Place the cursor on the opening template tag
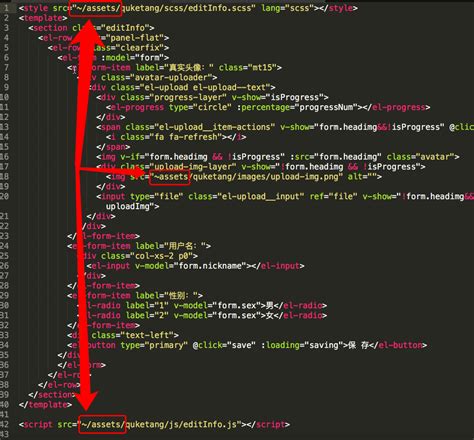 tap(43, 18)
